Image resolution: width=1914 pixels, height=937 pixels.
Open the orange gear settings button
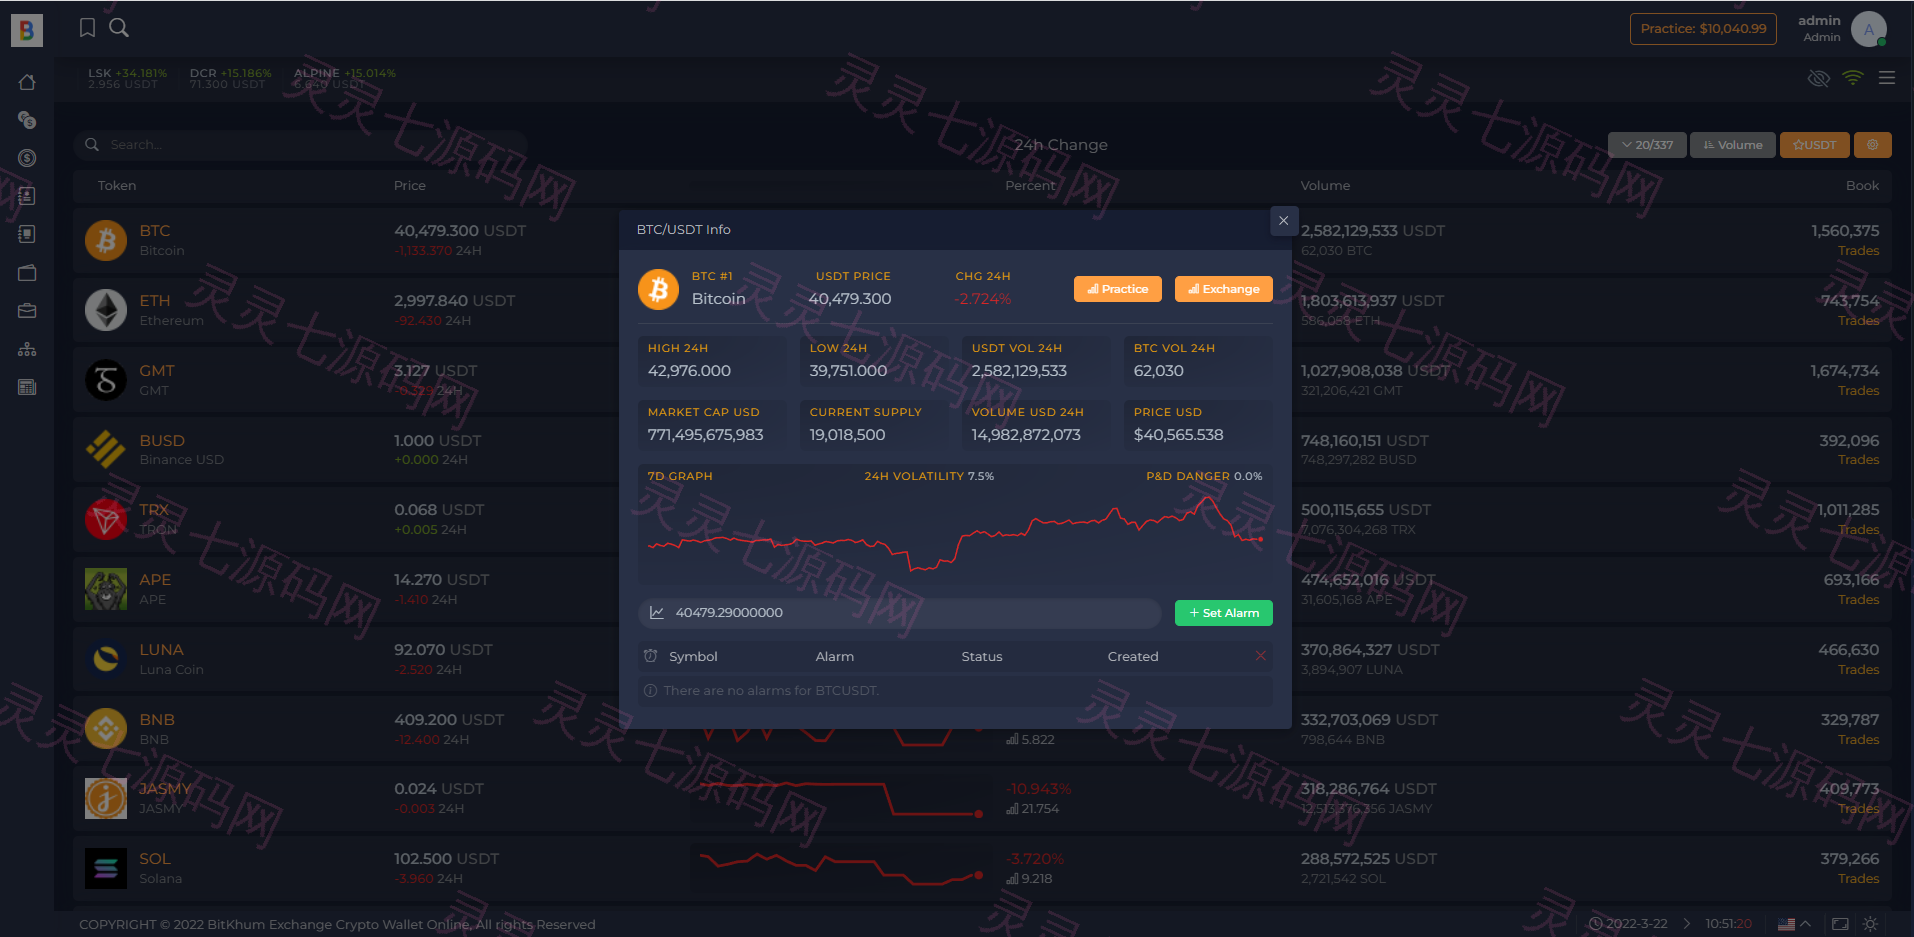(x=1873, y=145)
